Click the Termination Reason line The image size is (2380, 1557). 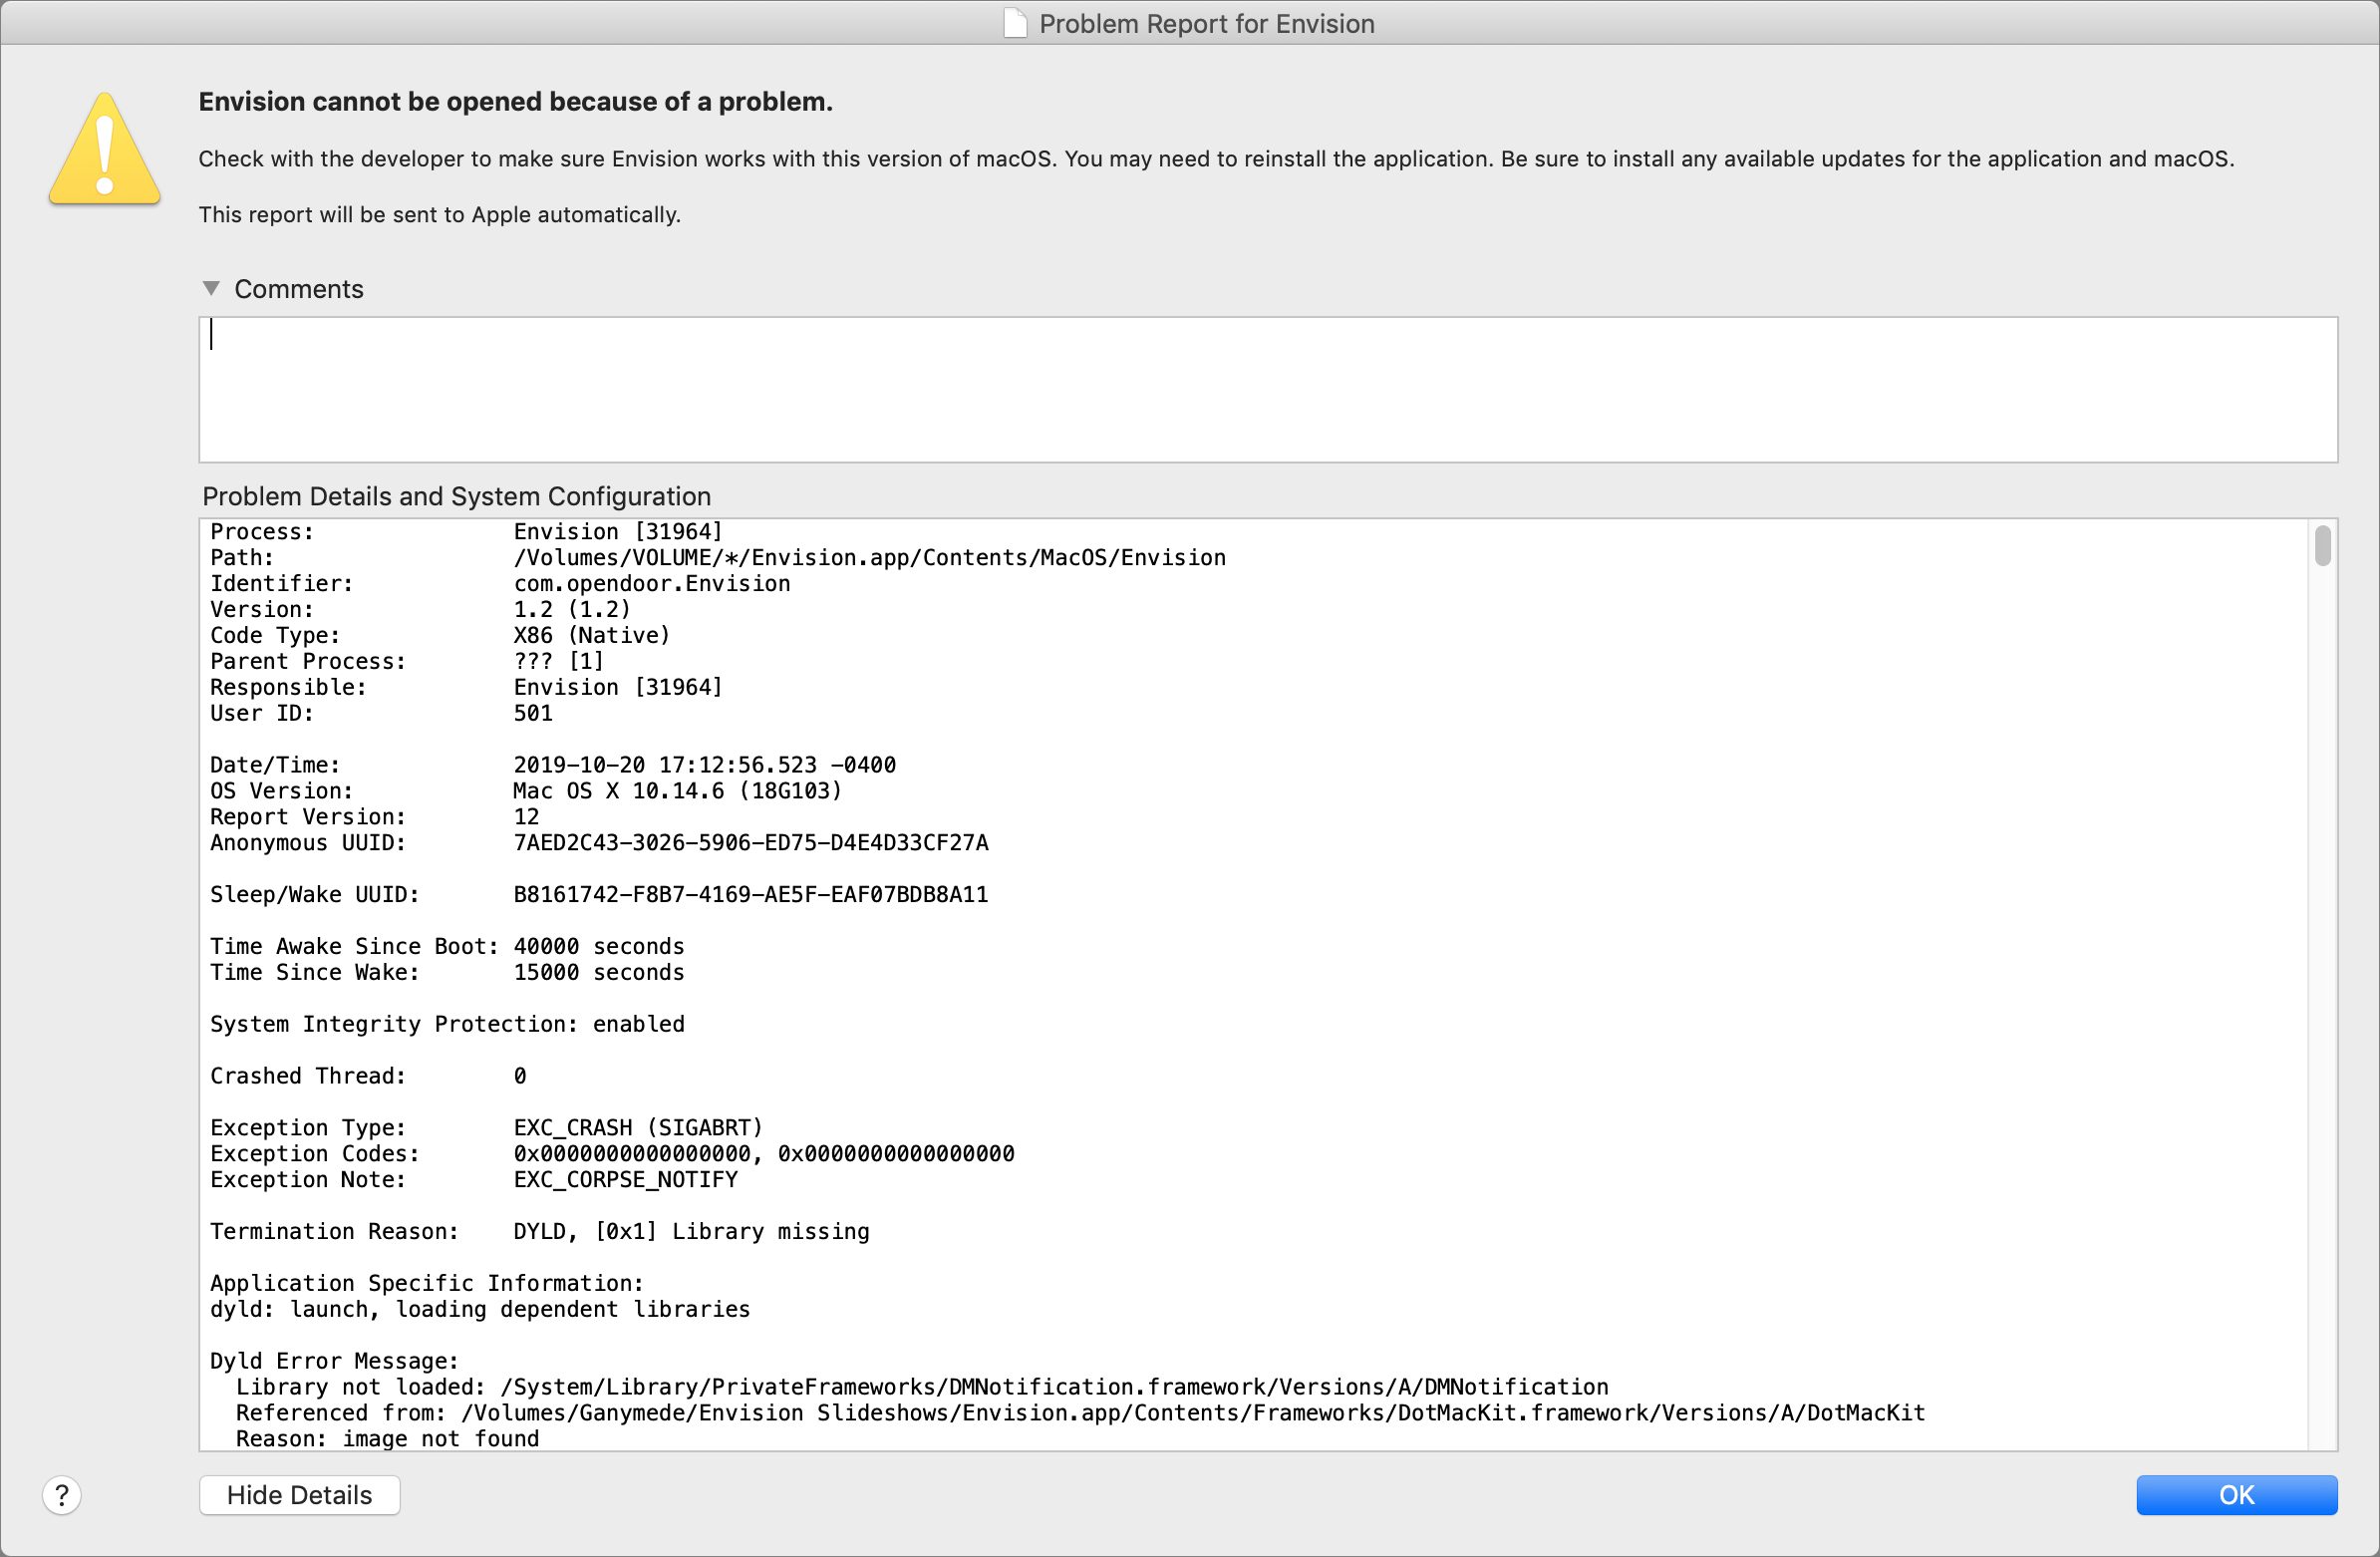point(539,1232)
